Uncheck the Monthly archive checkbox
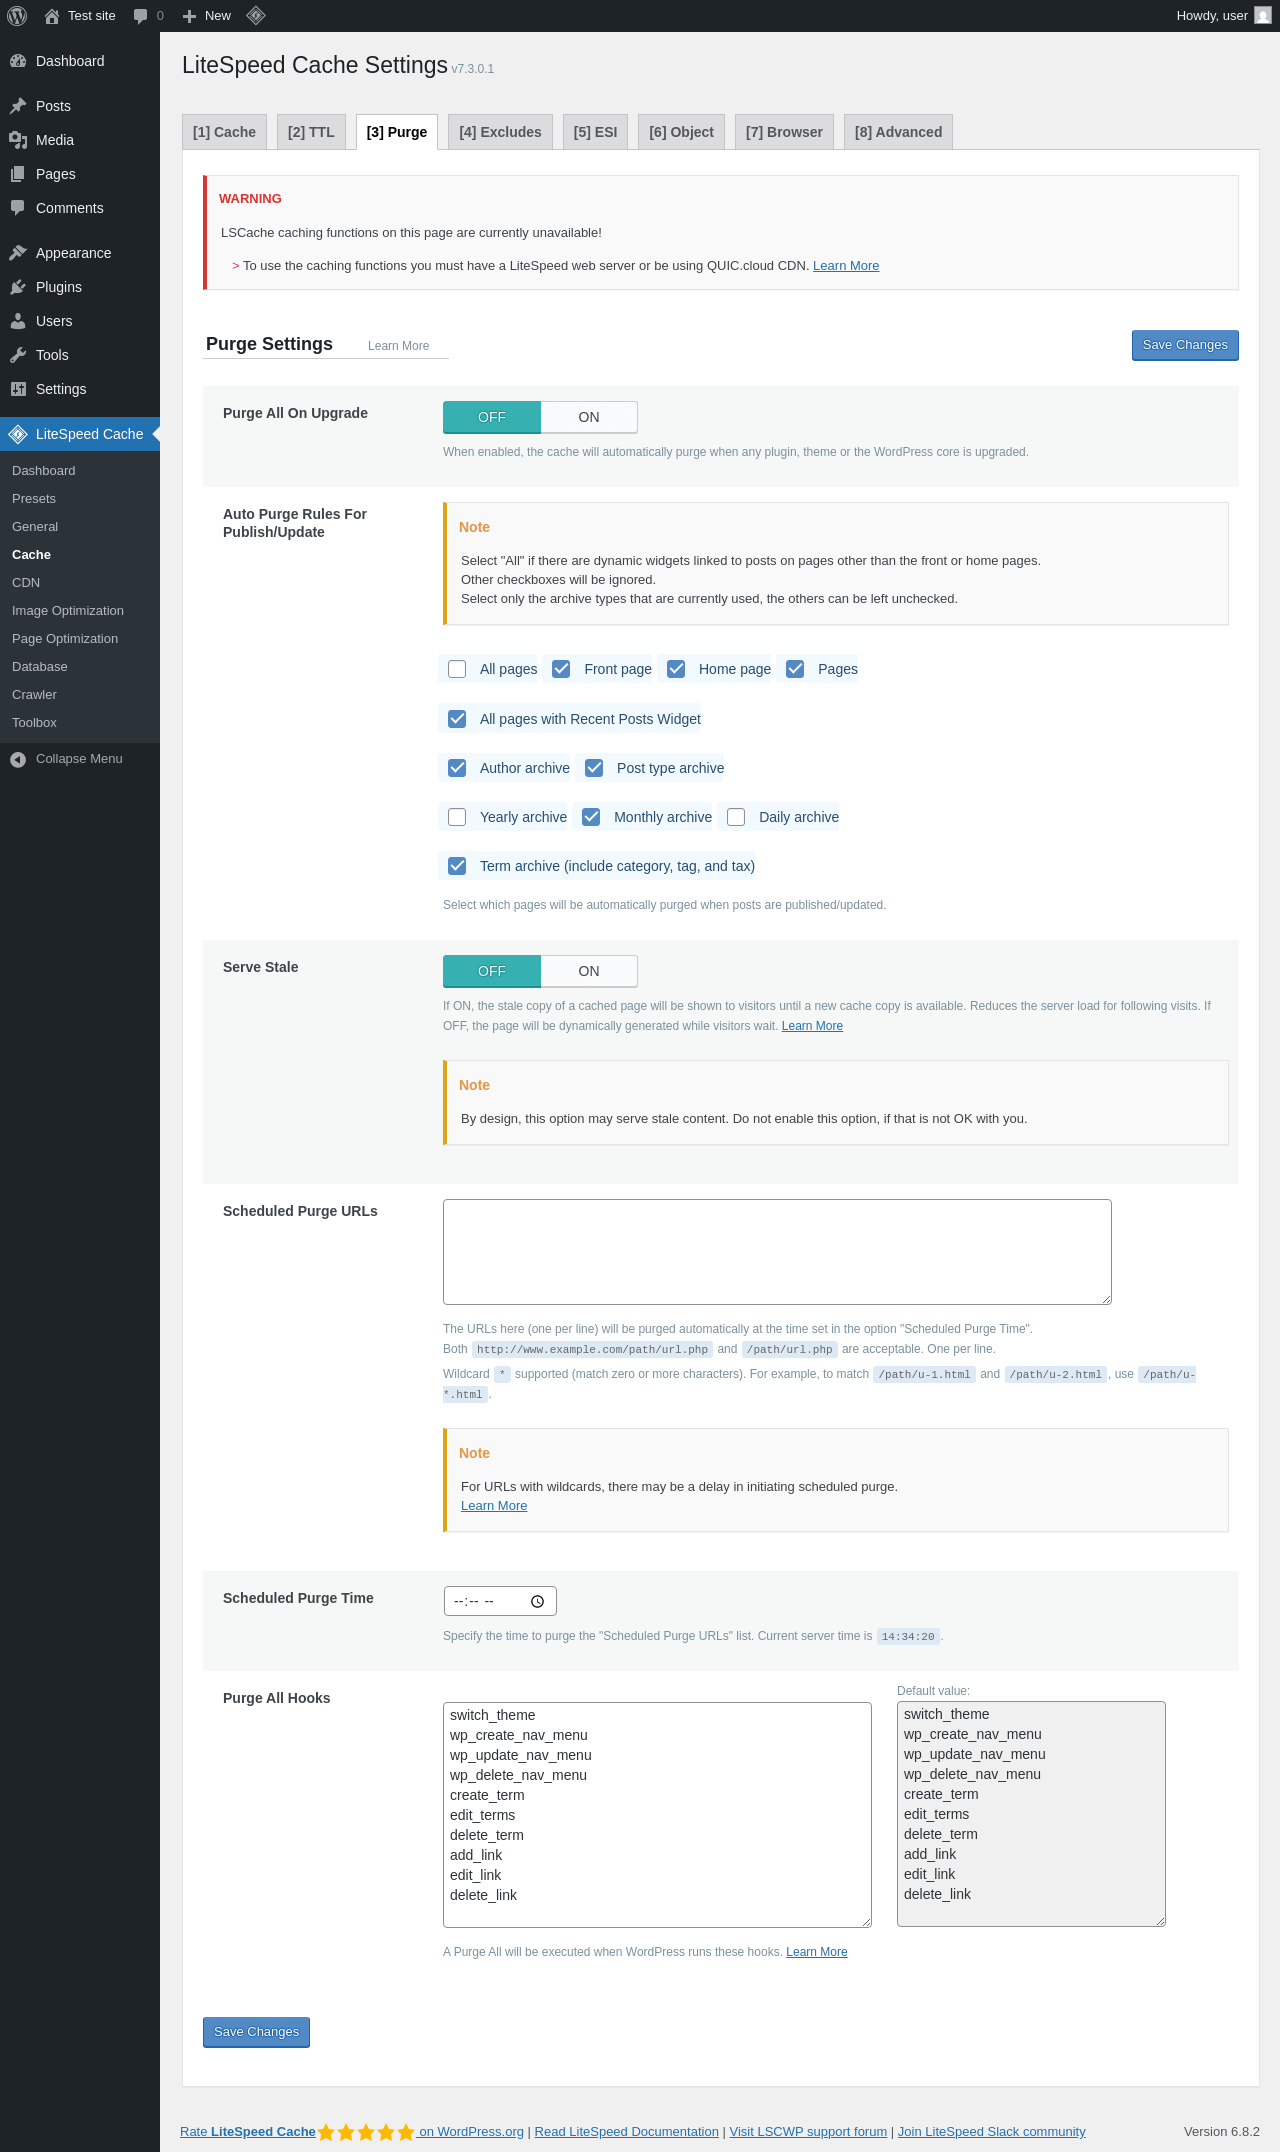This screenshot has width=1280, height=2152. (591, 817)
